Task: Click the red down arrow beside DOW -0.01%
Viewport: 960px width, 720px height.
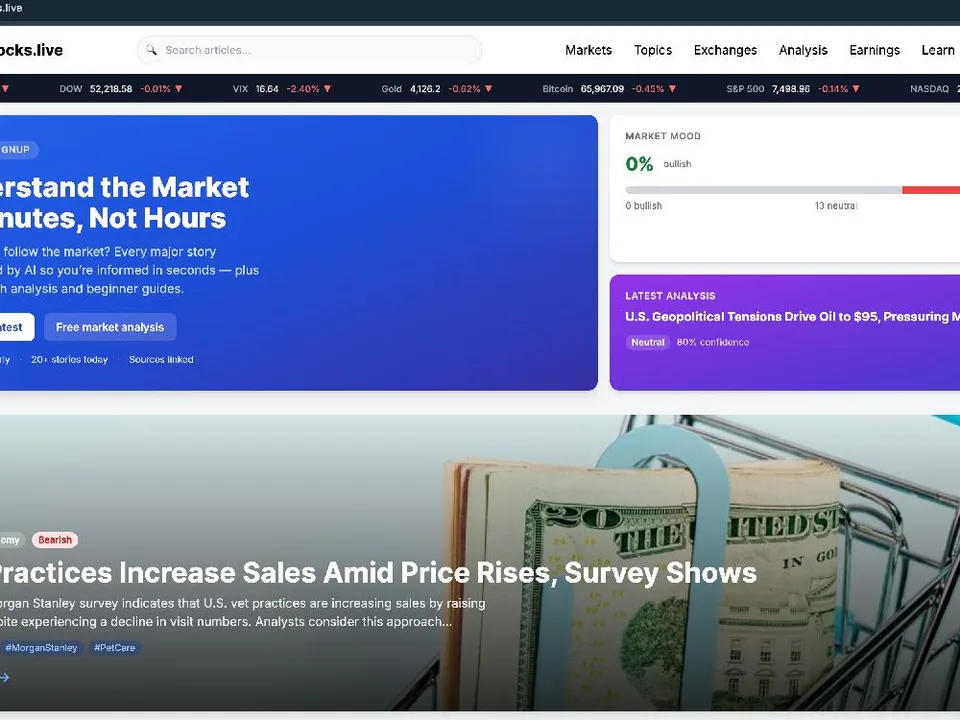Action: (179, 89)
